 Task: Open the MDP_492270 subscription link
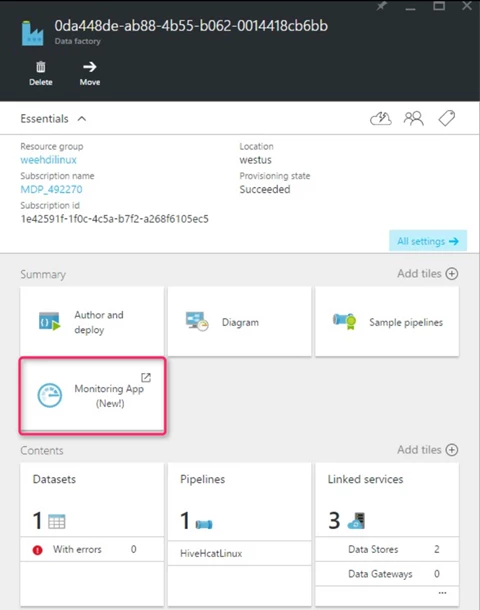tap(51, 189)
